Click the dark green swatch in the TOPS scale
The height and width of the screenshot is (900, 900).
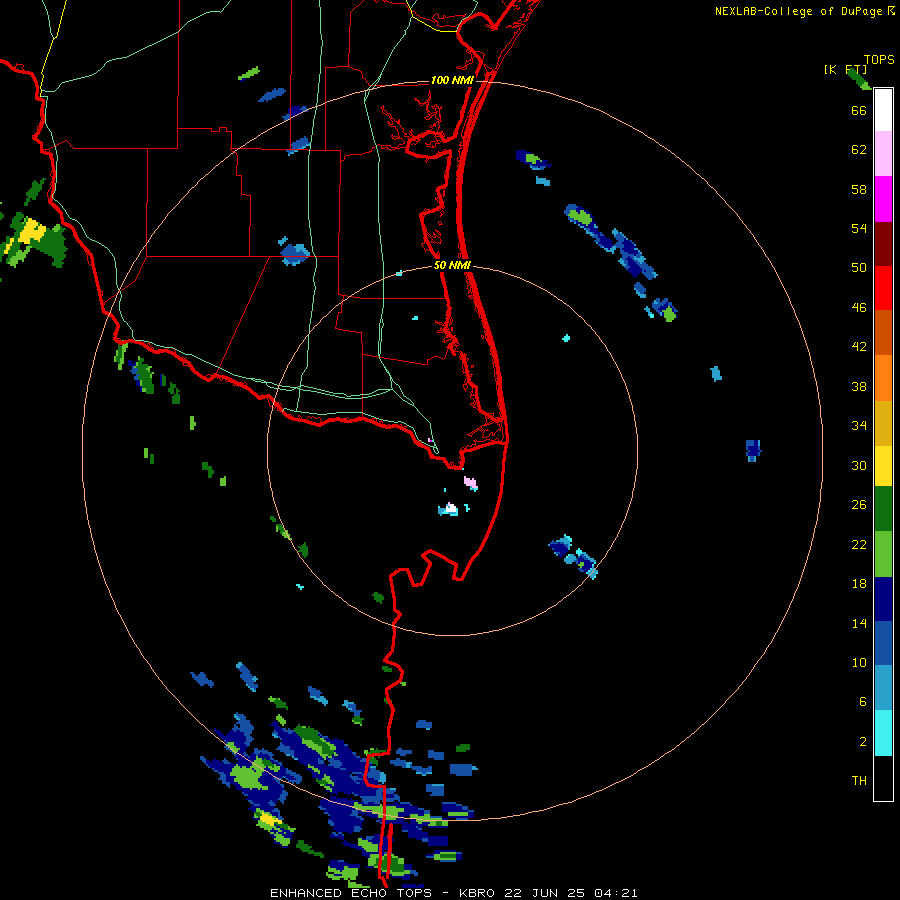[x=883, y=509]
